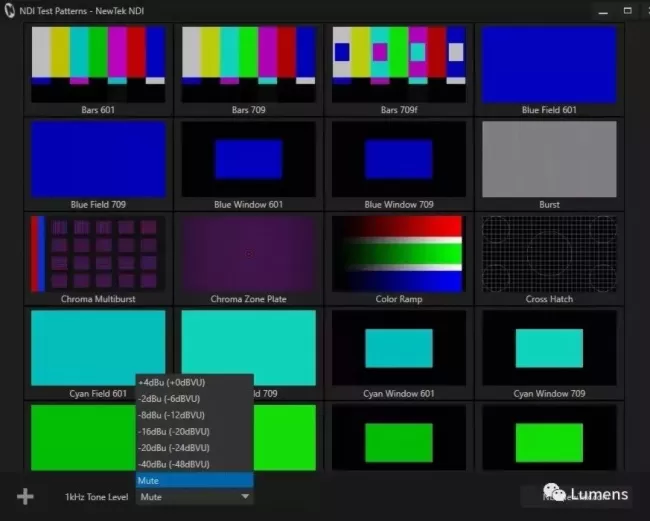Click the NDI logo in title bar

(x=10, y=9)
